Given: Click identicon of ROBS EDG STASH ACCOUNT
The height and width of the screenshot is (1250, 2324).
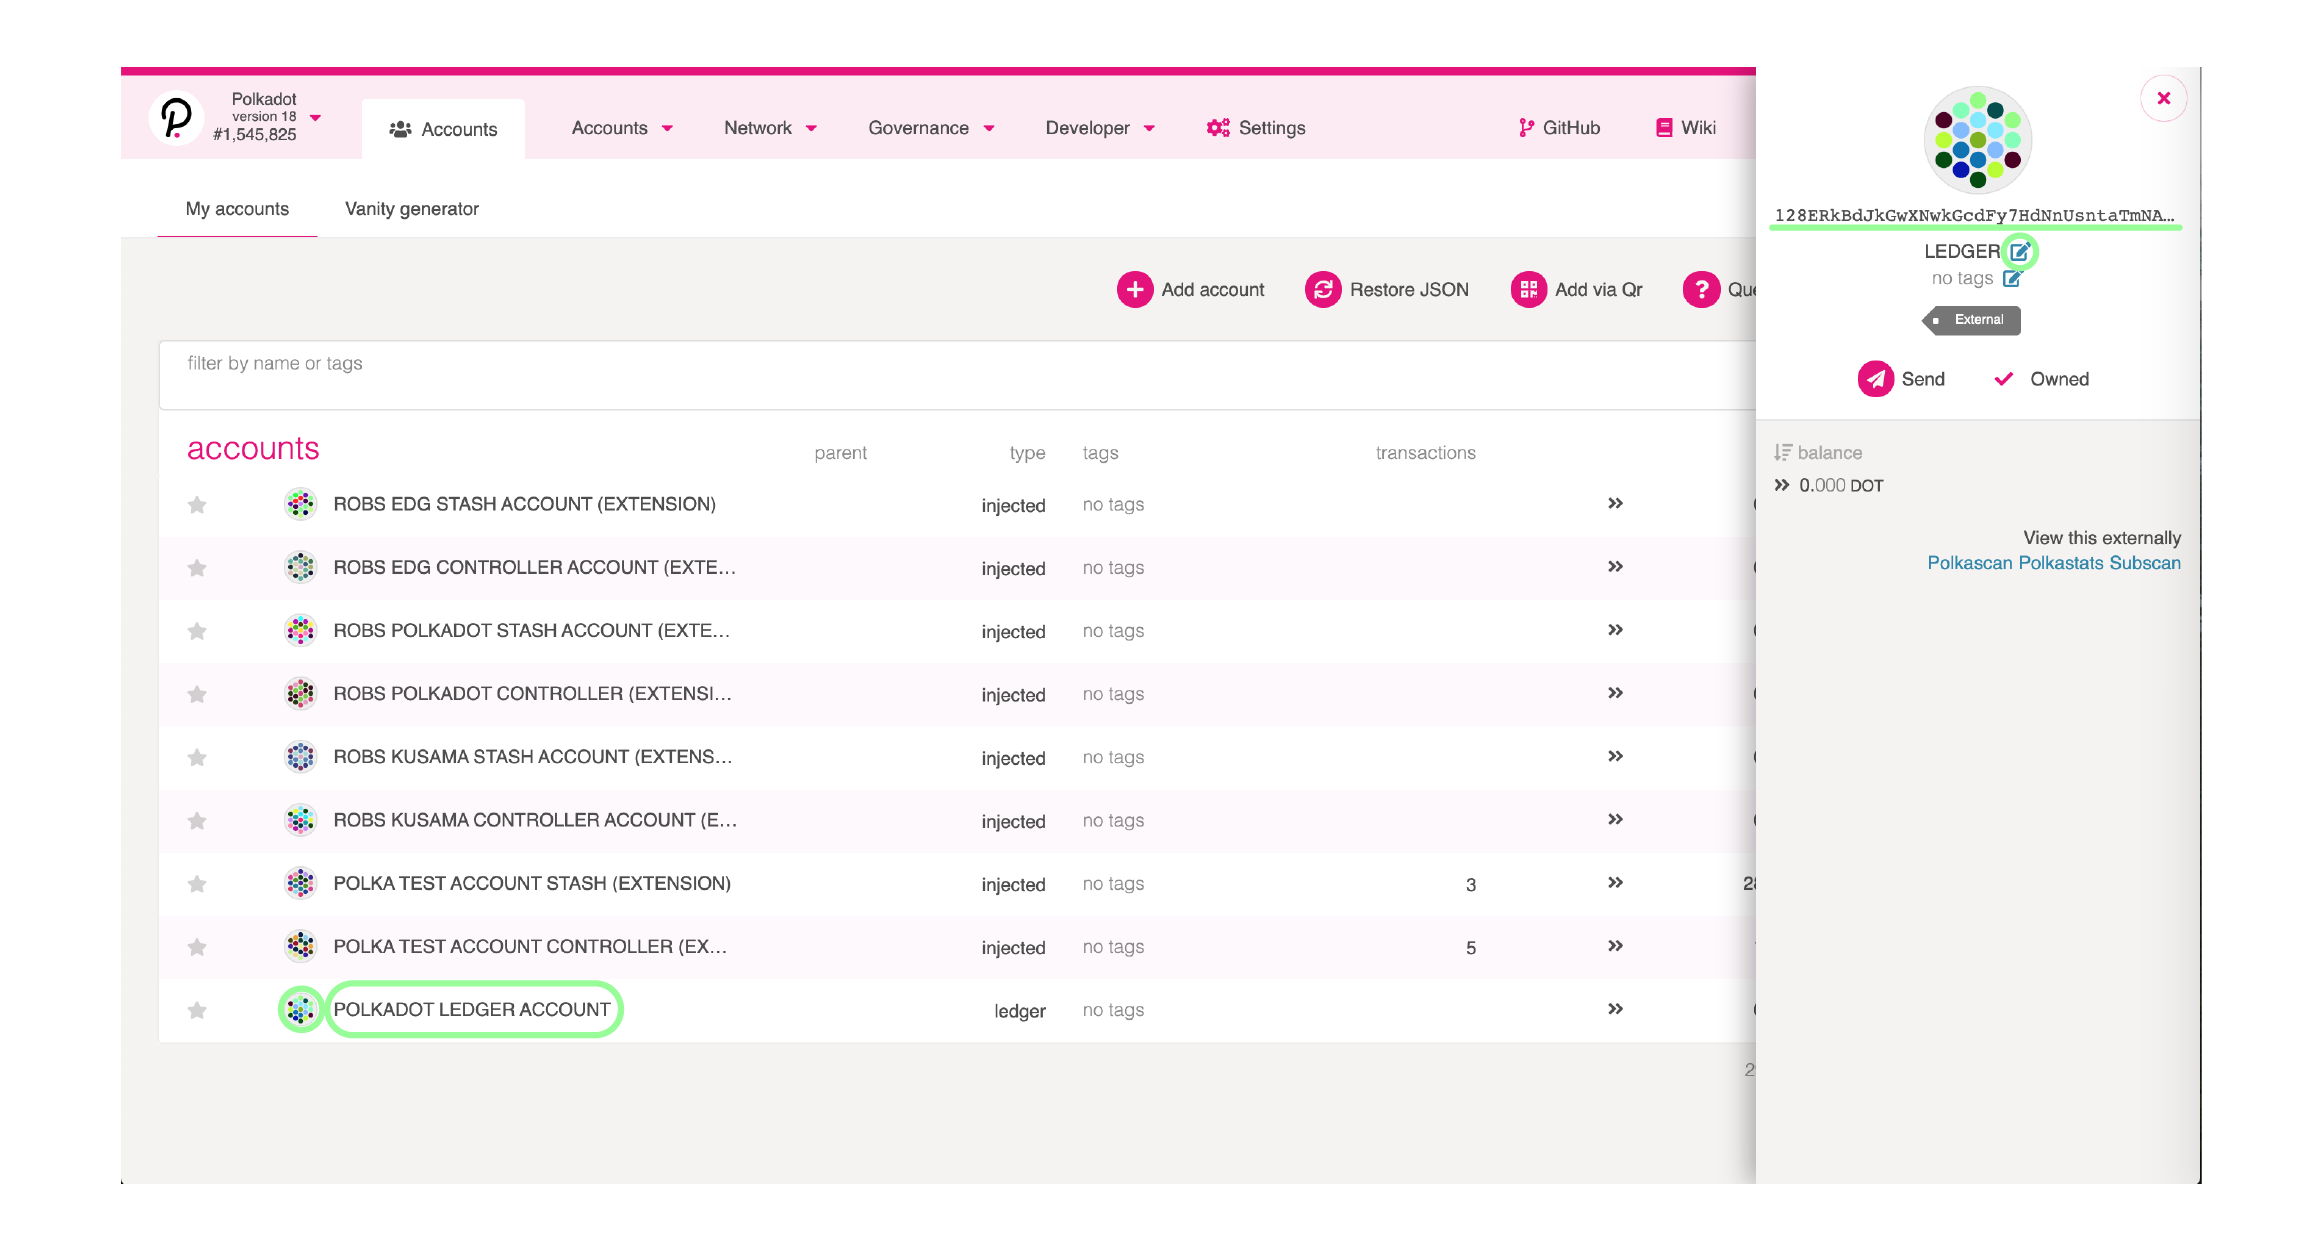Looking at the screenshot, I should tap(300, 504).
